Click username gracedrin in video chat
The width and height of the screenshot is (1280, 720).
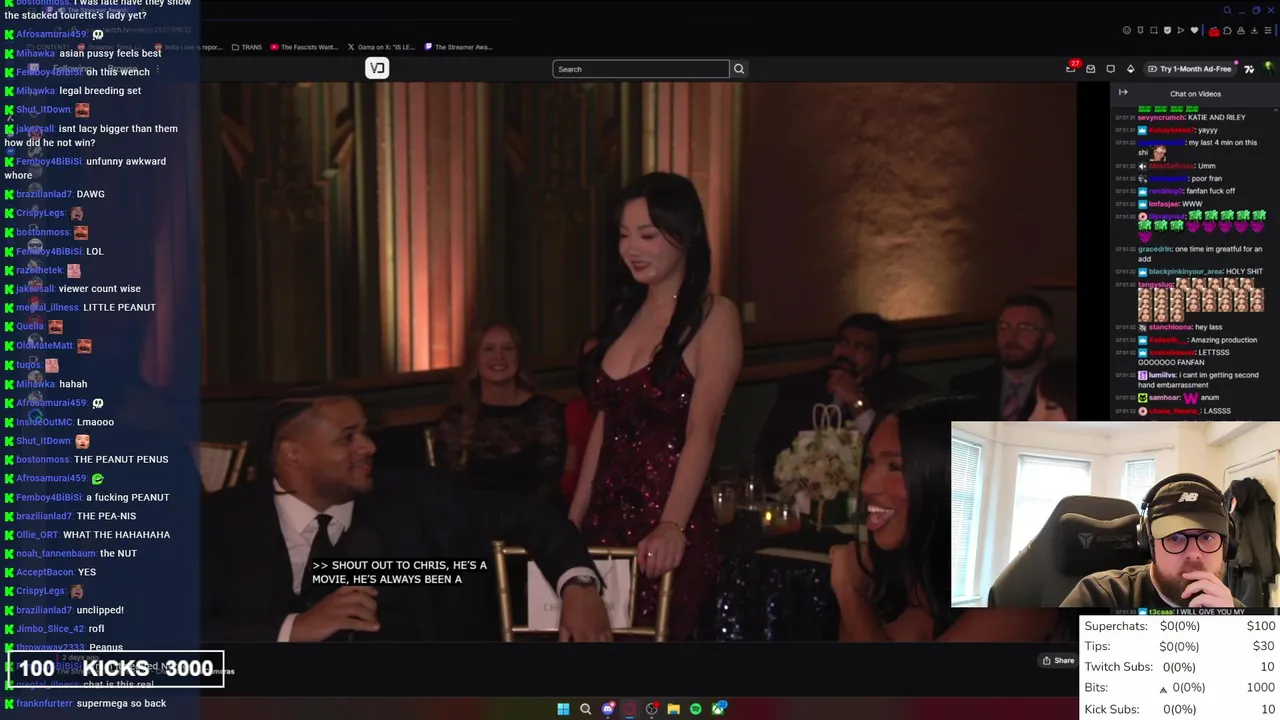point(1154,249)
